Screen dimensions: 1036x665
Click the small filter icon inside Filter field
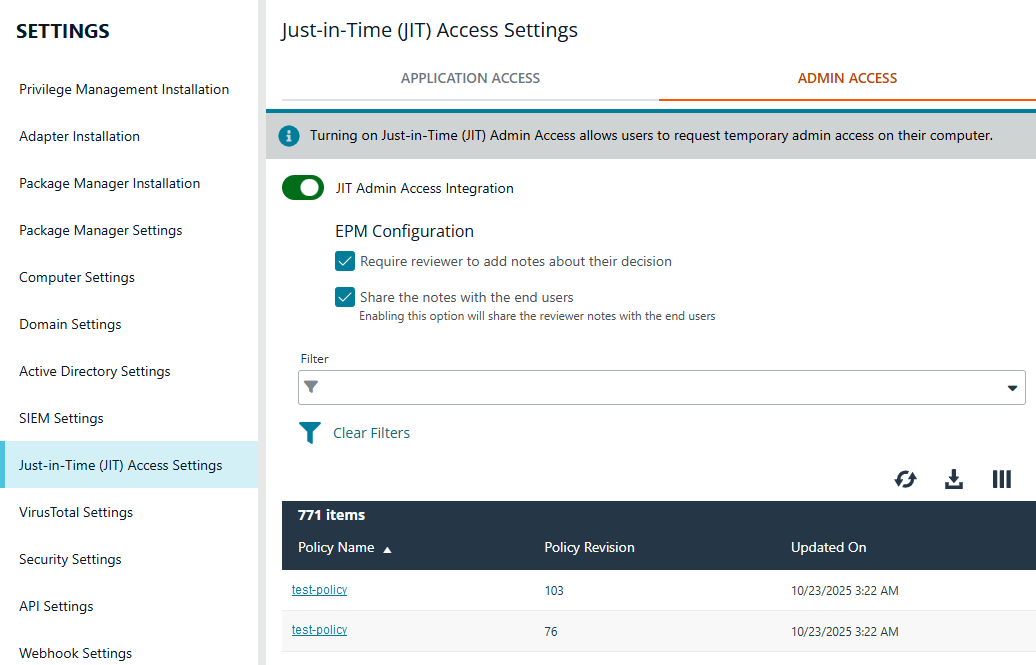coord(311,387)
